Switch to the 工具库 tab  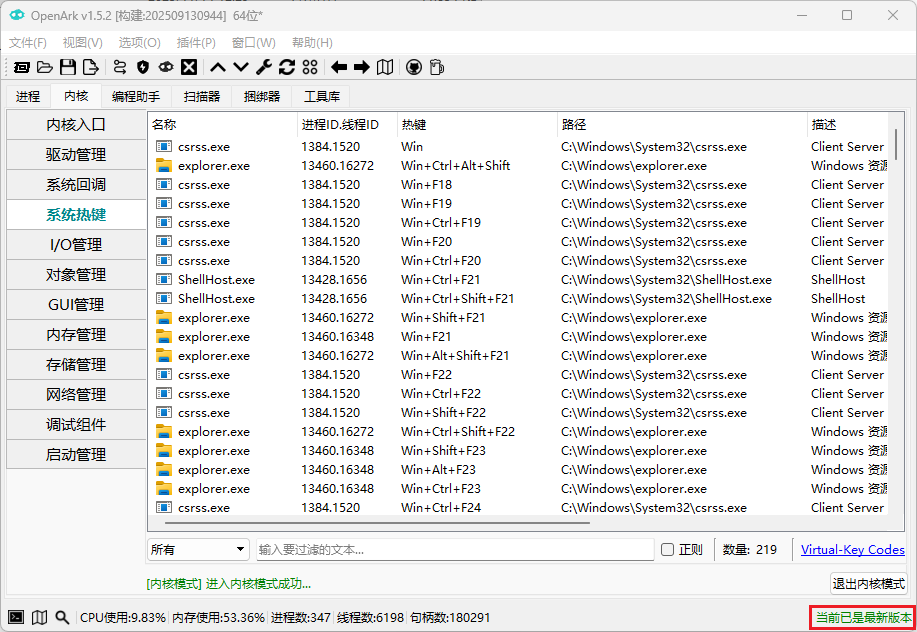(x=322, y=96)
